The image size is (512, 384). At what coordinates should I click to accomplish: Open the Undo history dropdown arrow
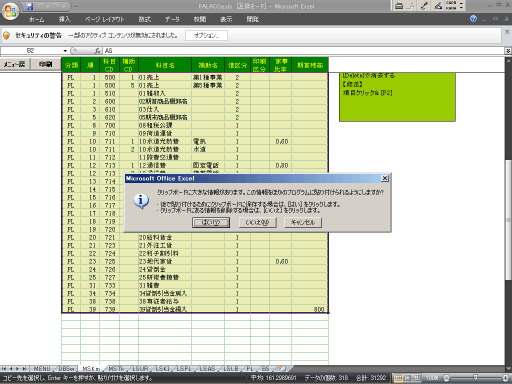(48, 6)
